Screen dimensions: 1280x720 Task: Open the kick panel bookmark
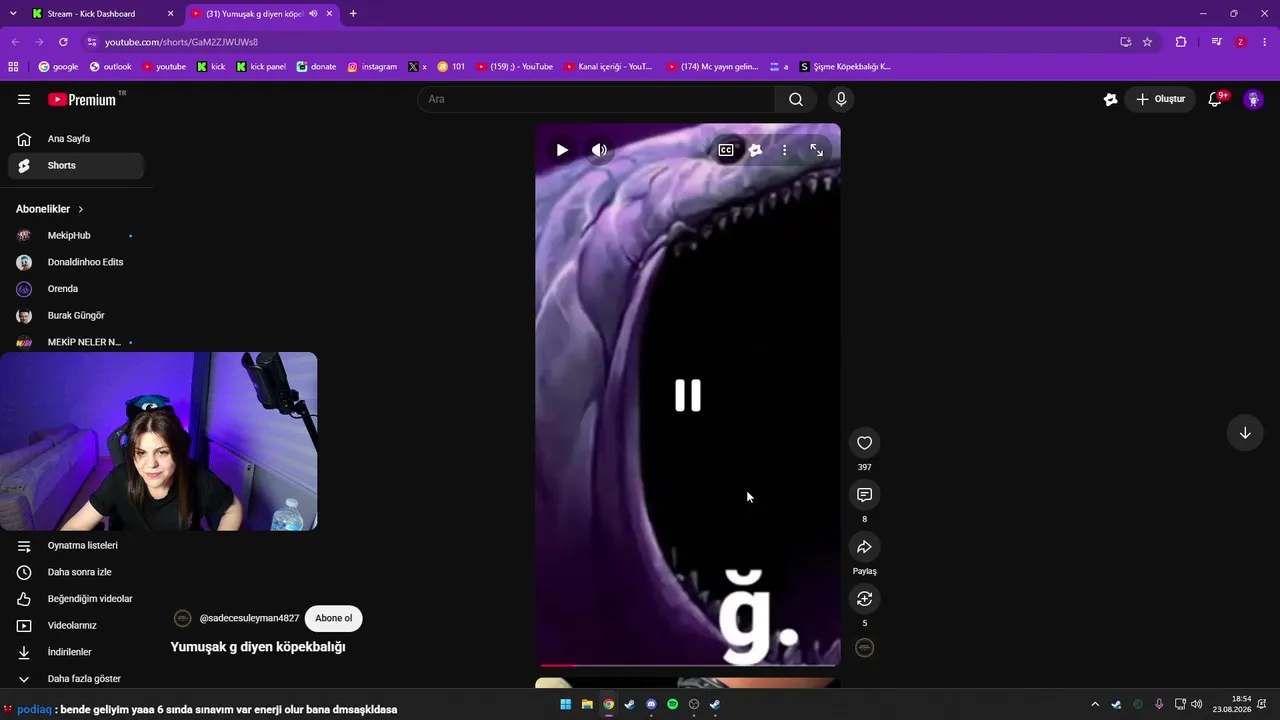261,67
